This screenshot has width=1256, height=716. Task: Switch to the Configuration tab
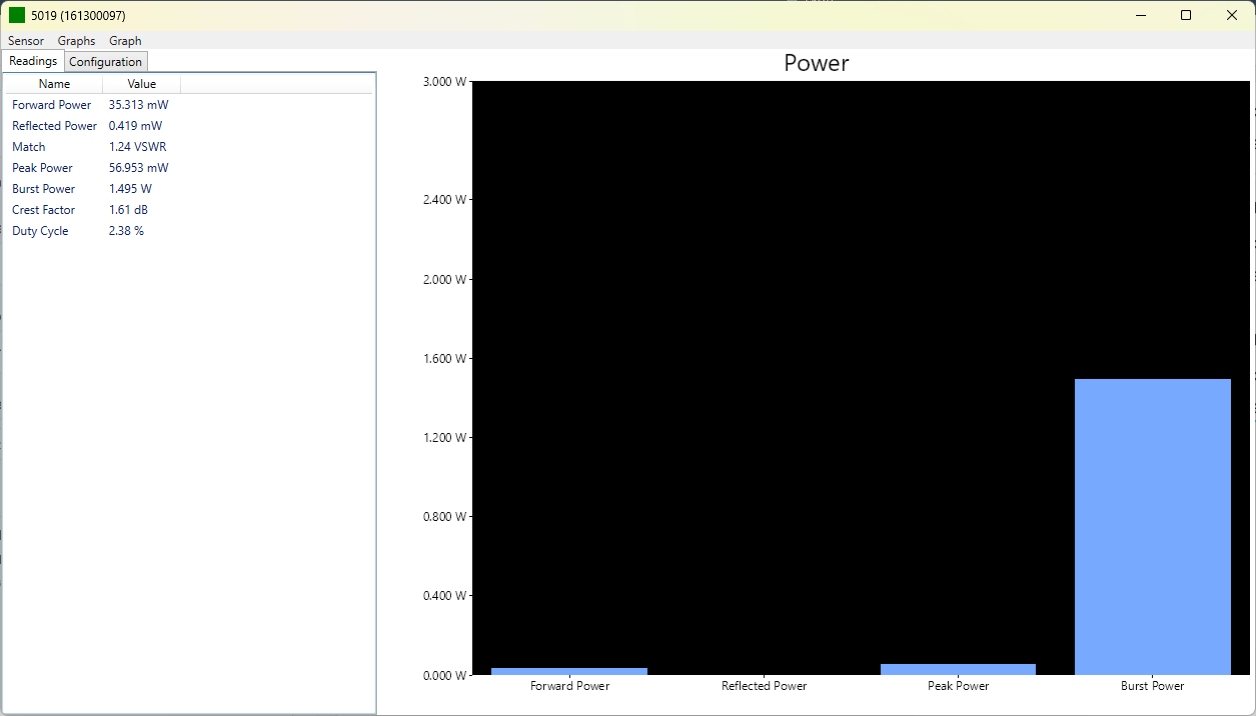click(105, 62)
